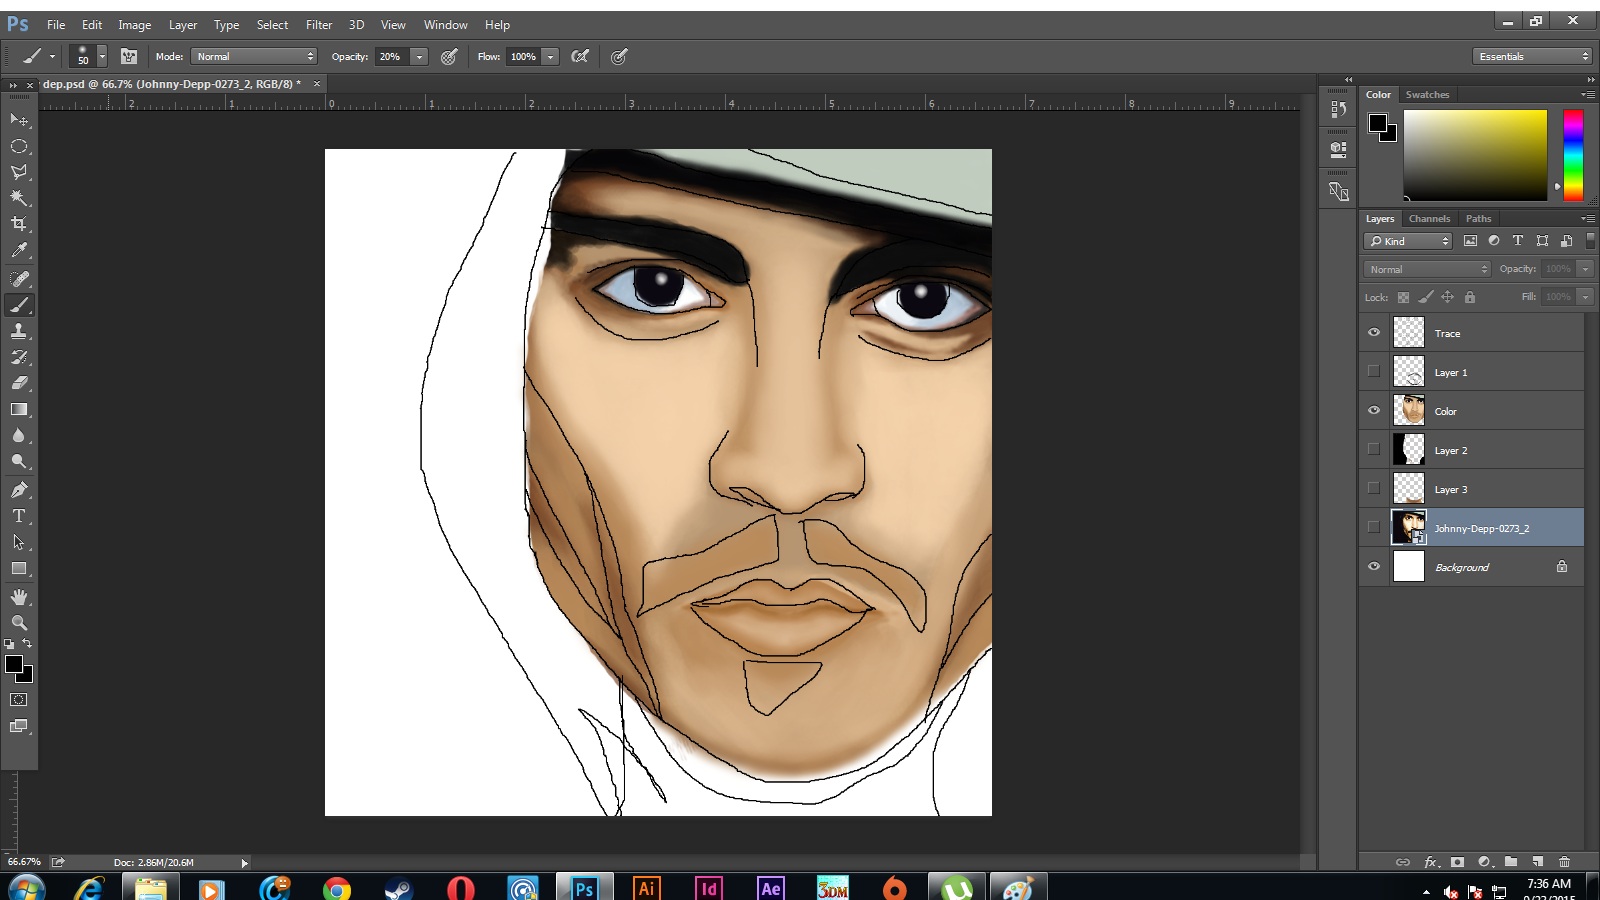Select the Hand tool
Image resolution: width=1600 pixels, height=900 pixels.
[x=19, y=597]
